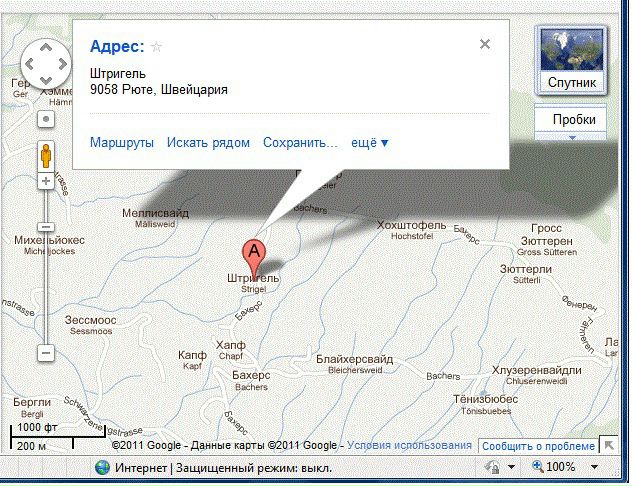Click the status bar security lock icon
Image resolution: width=632 pixels, height=486 pixels.
492,467
